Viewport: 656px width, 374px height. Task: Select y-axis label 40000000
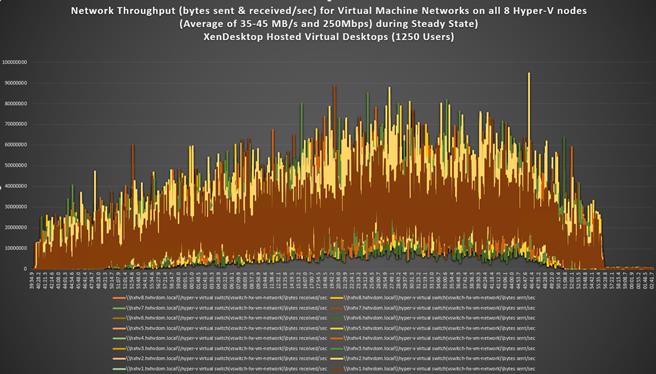(x=16, y=186)
